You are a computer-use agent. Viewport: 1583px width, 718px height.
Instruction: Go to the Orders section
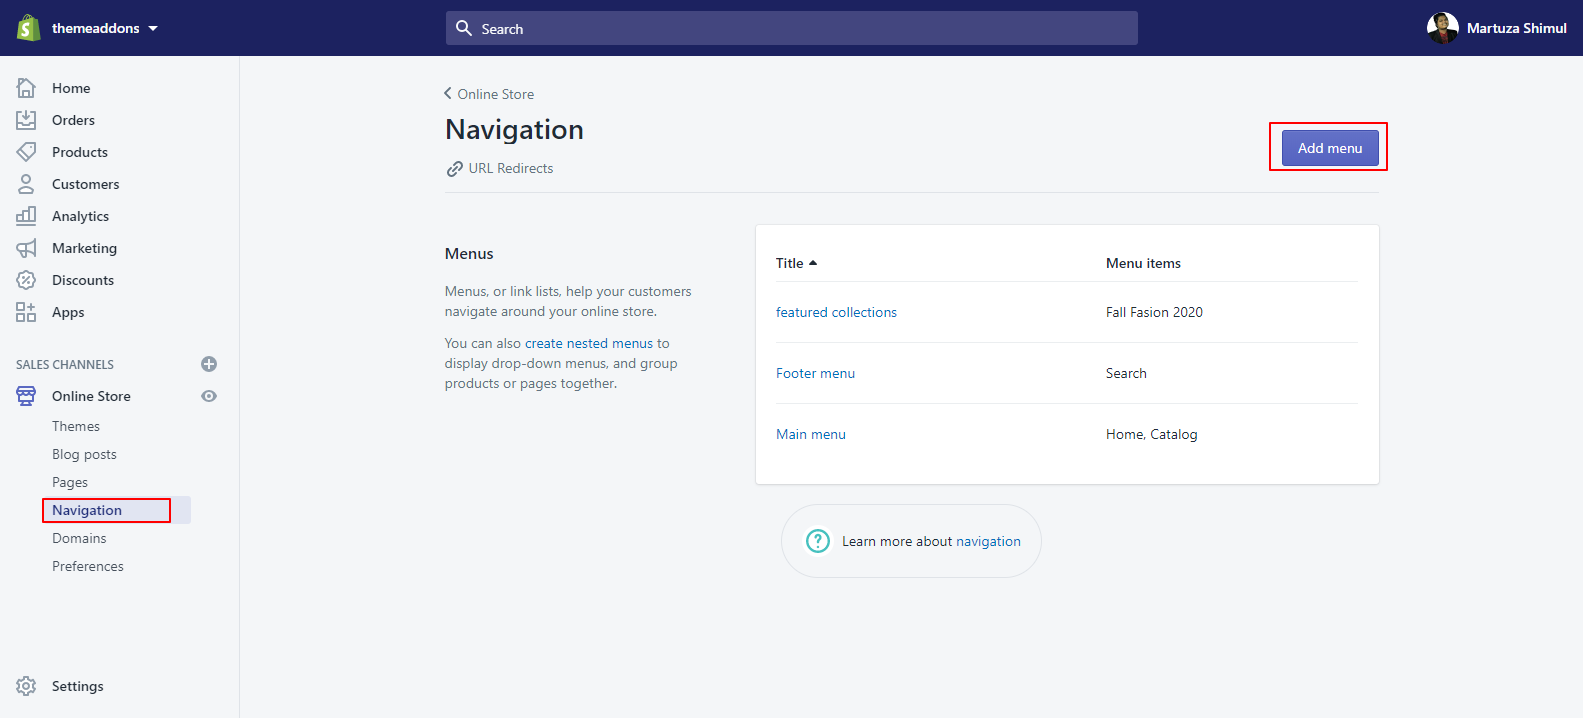73,120
